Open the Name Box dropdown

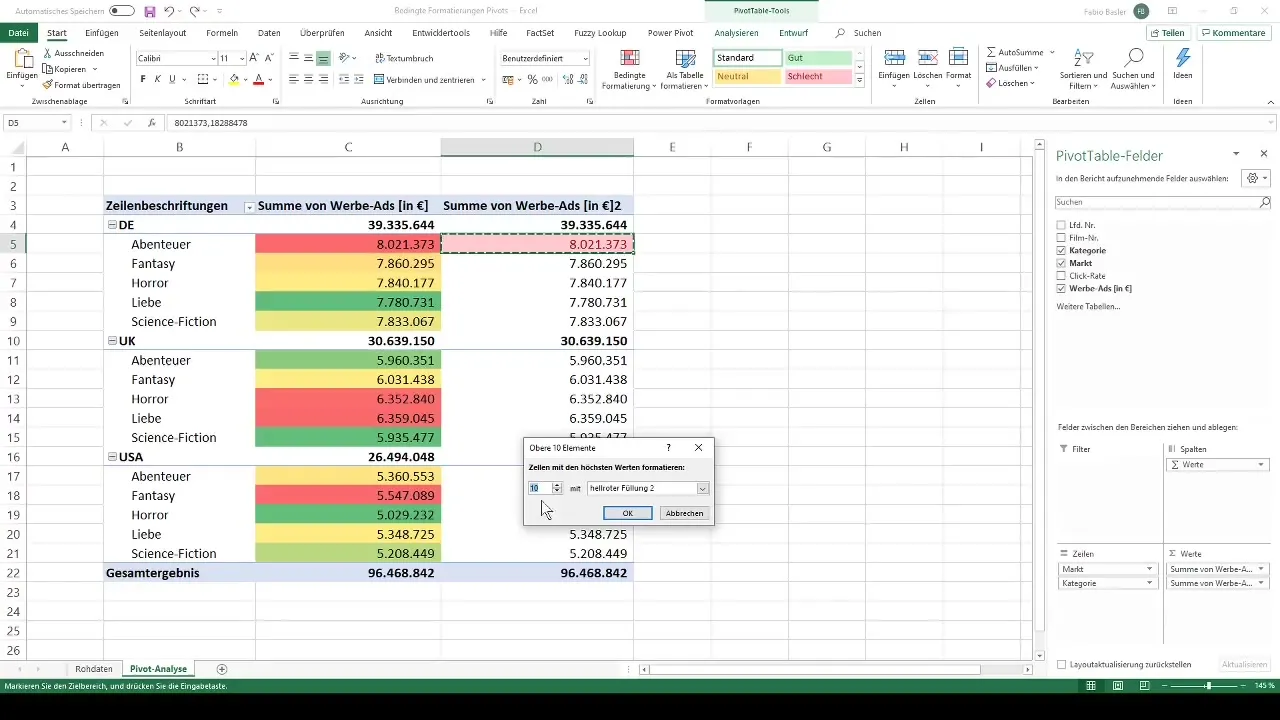(64, 123)
